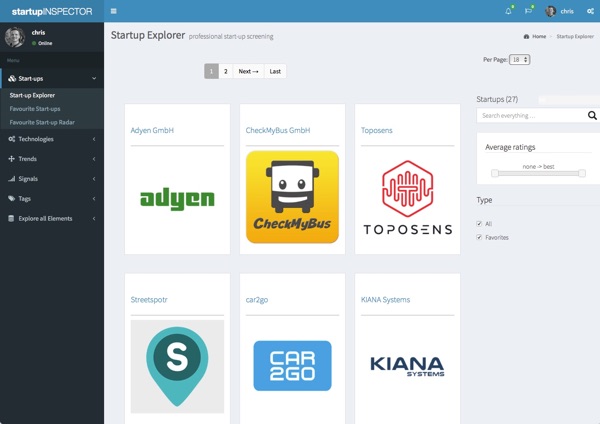Image resolution: width=600 pixels, height=424 pixels.
Task: Click the search magnifier icon
Action: [x=592, y=115]
